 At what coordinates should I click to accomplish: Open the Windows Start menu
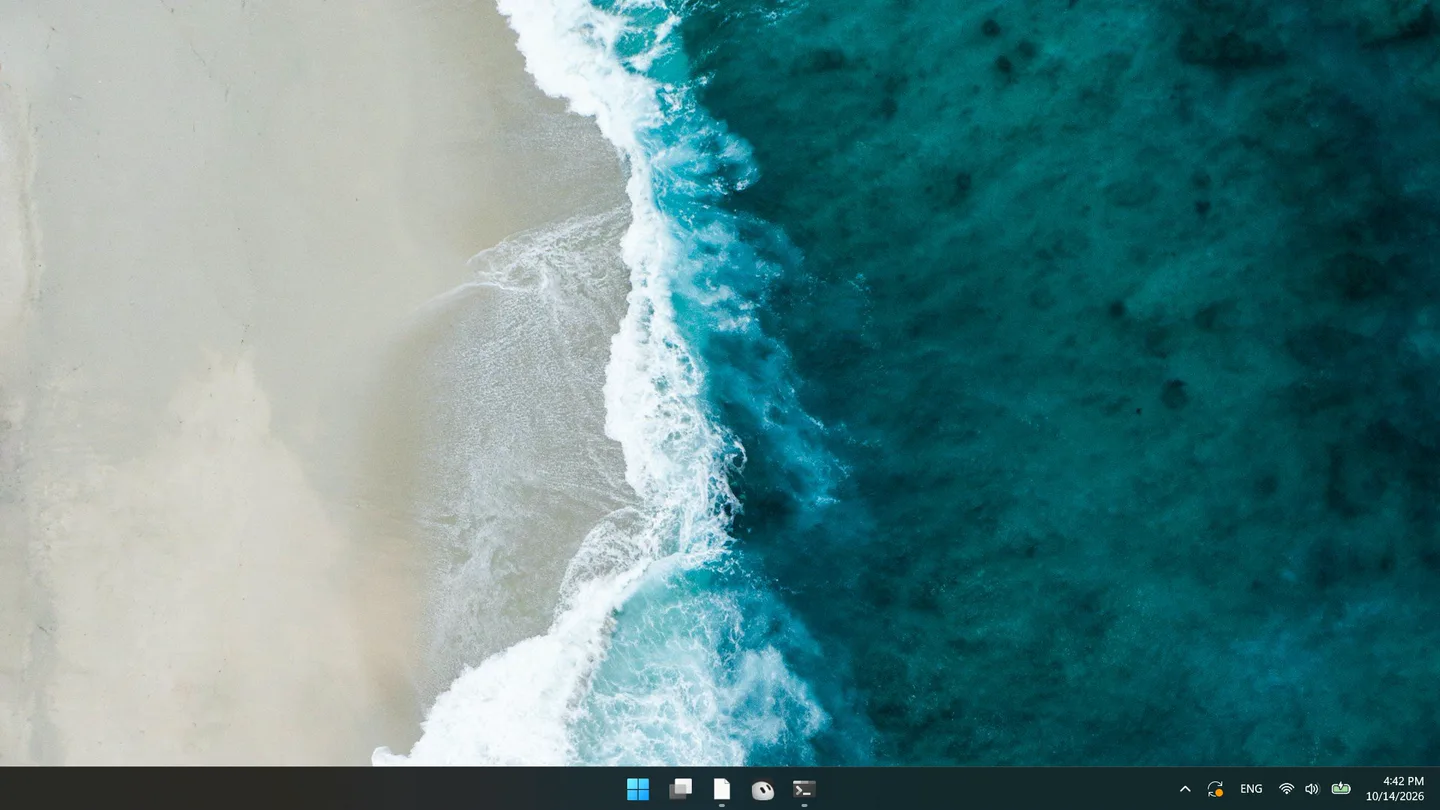coord(638,789)
